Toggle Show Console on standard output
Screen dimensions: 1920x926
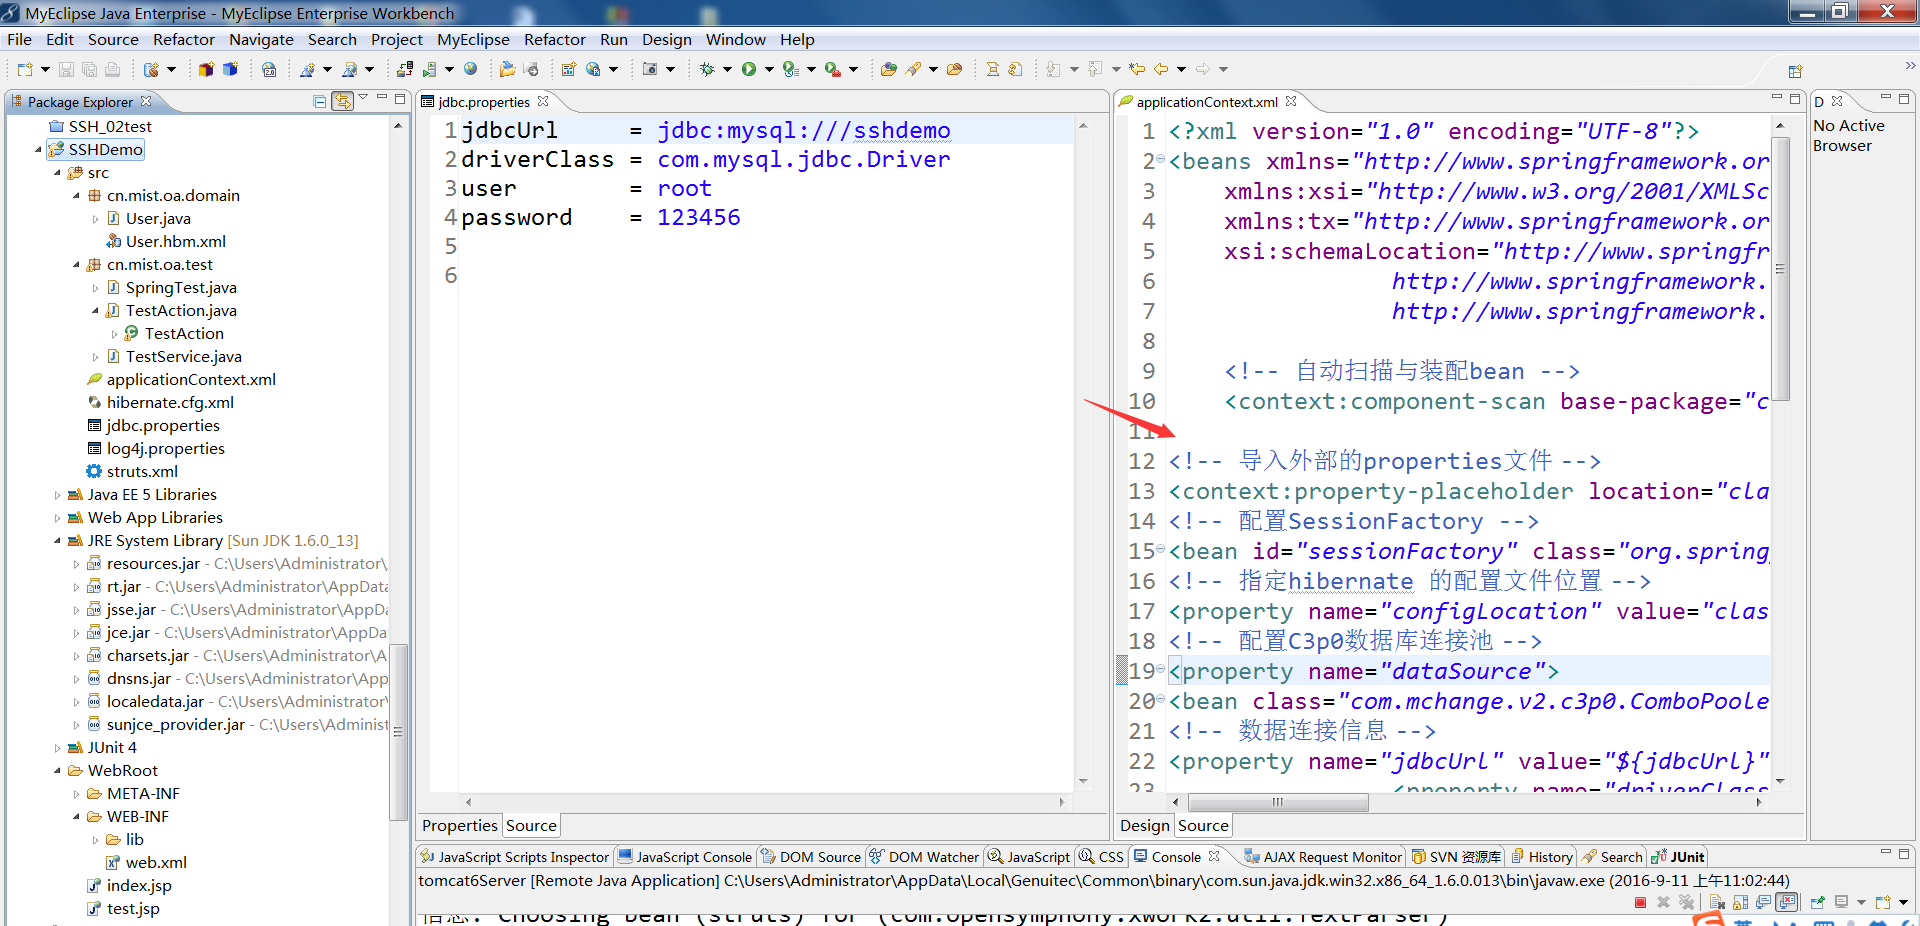1763,902
